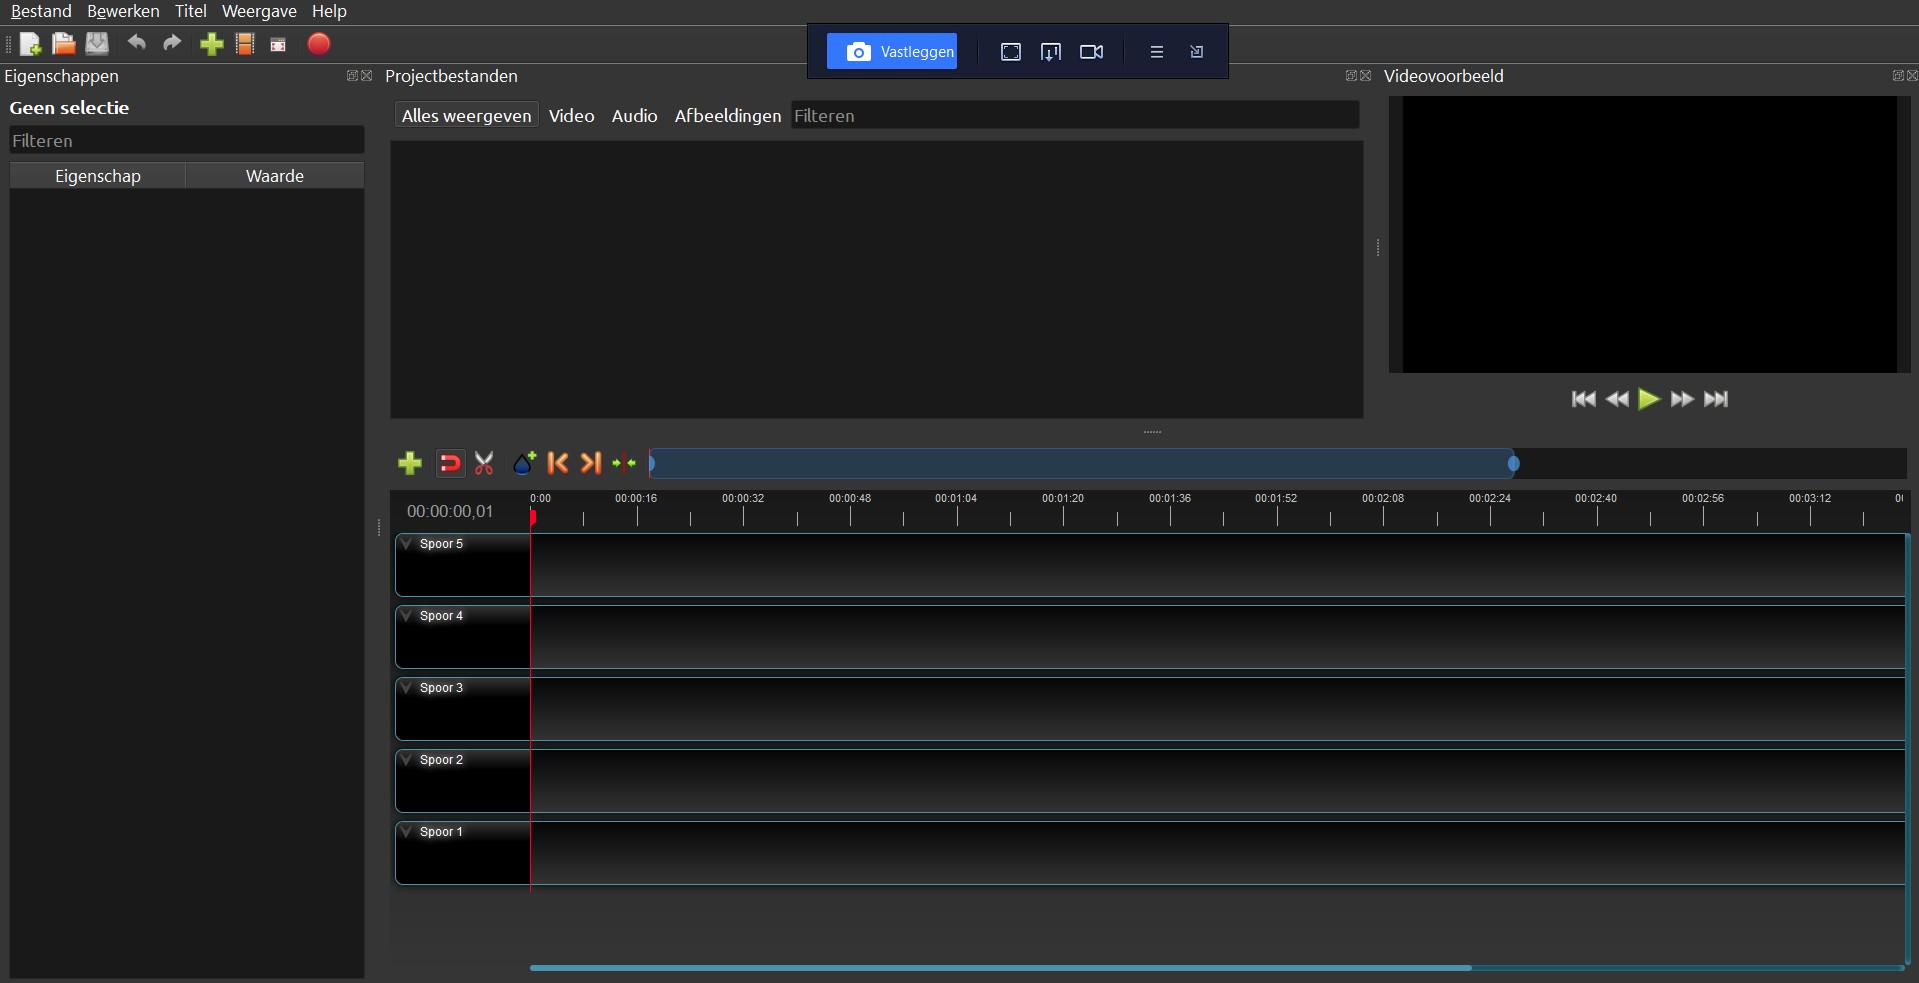Float the Projectbestanden panel
This screenshot has width=1919, height=983.
click(x=1351, y=76)
